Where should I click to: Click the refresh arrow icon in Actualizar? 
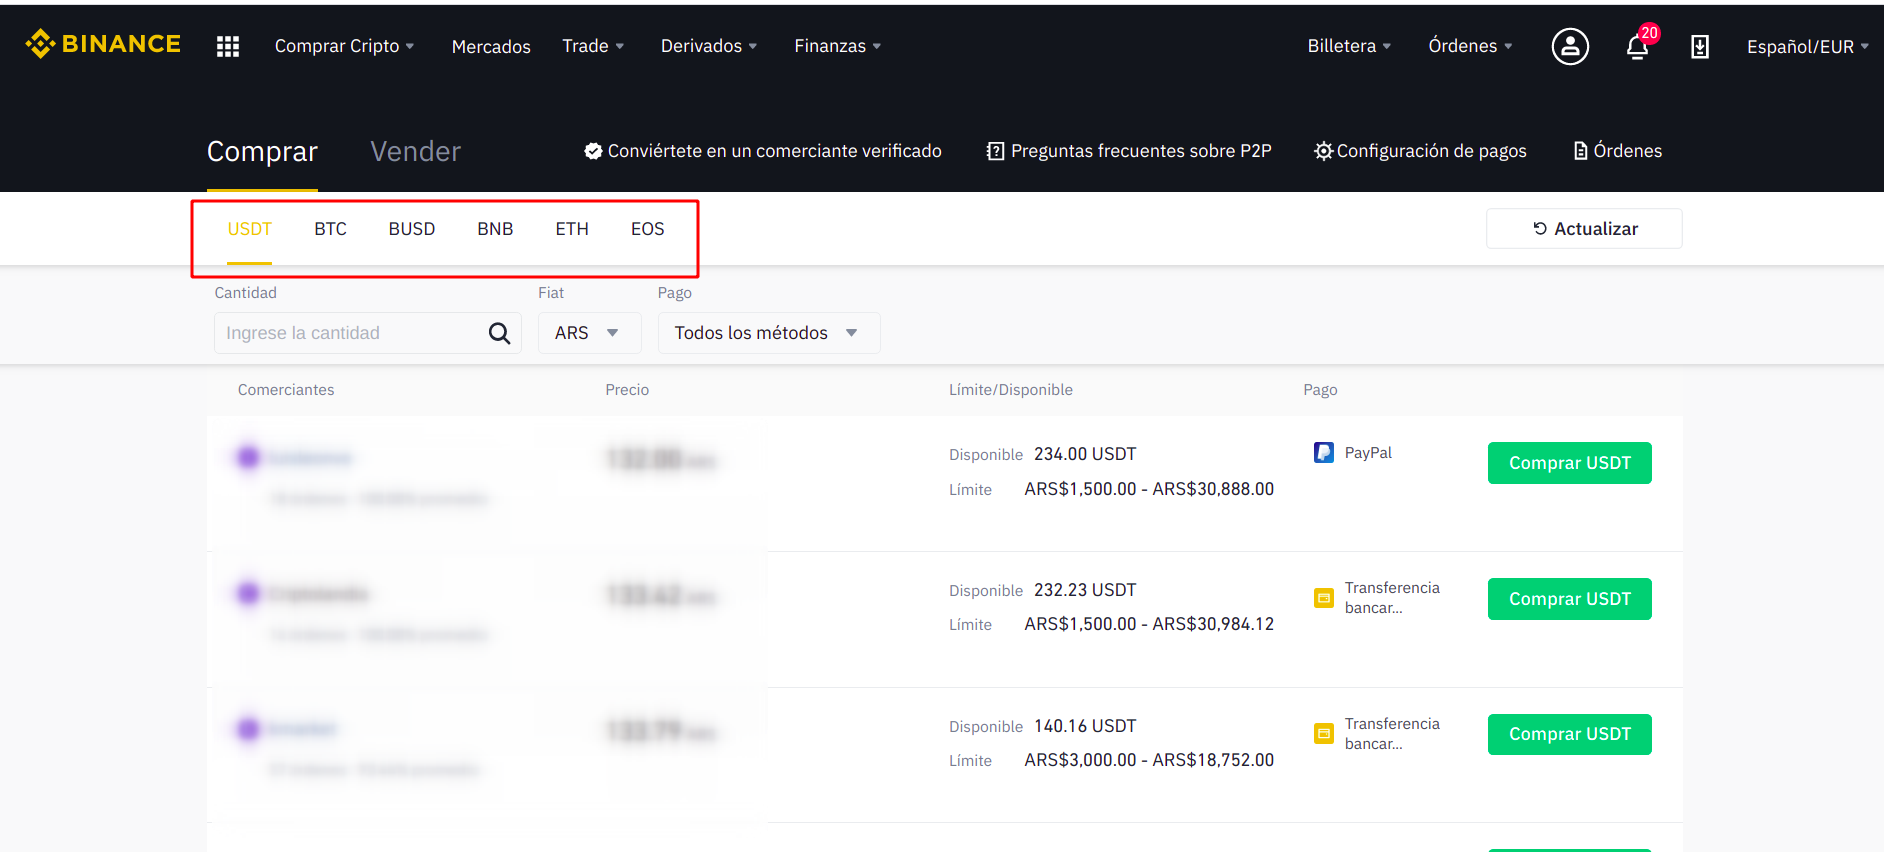click(x=1540, y=229)
